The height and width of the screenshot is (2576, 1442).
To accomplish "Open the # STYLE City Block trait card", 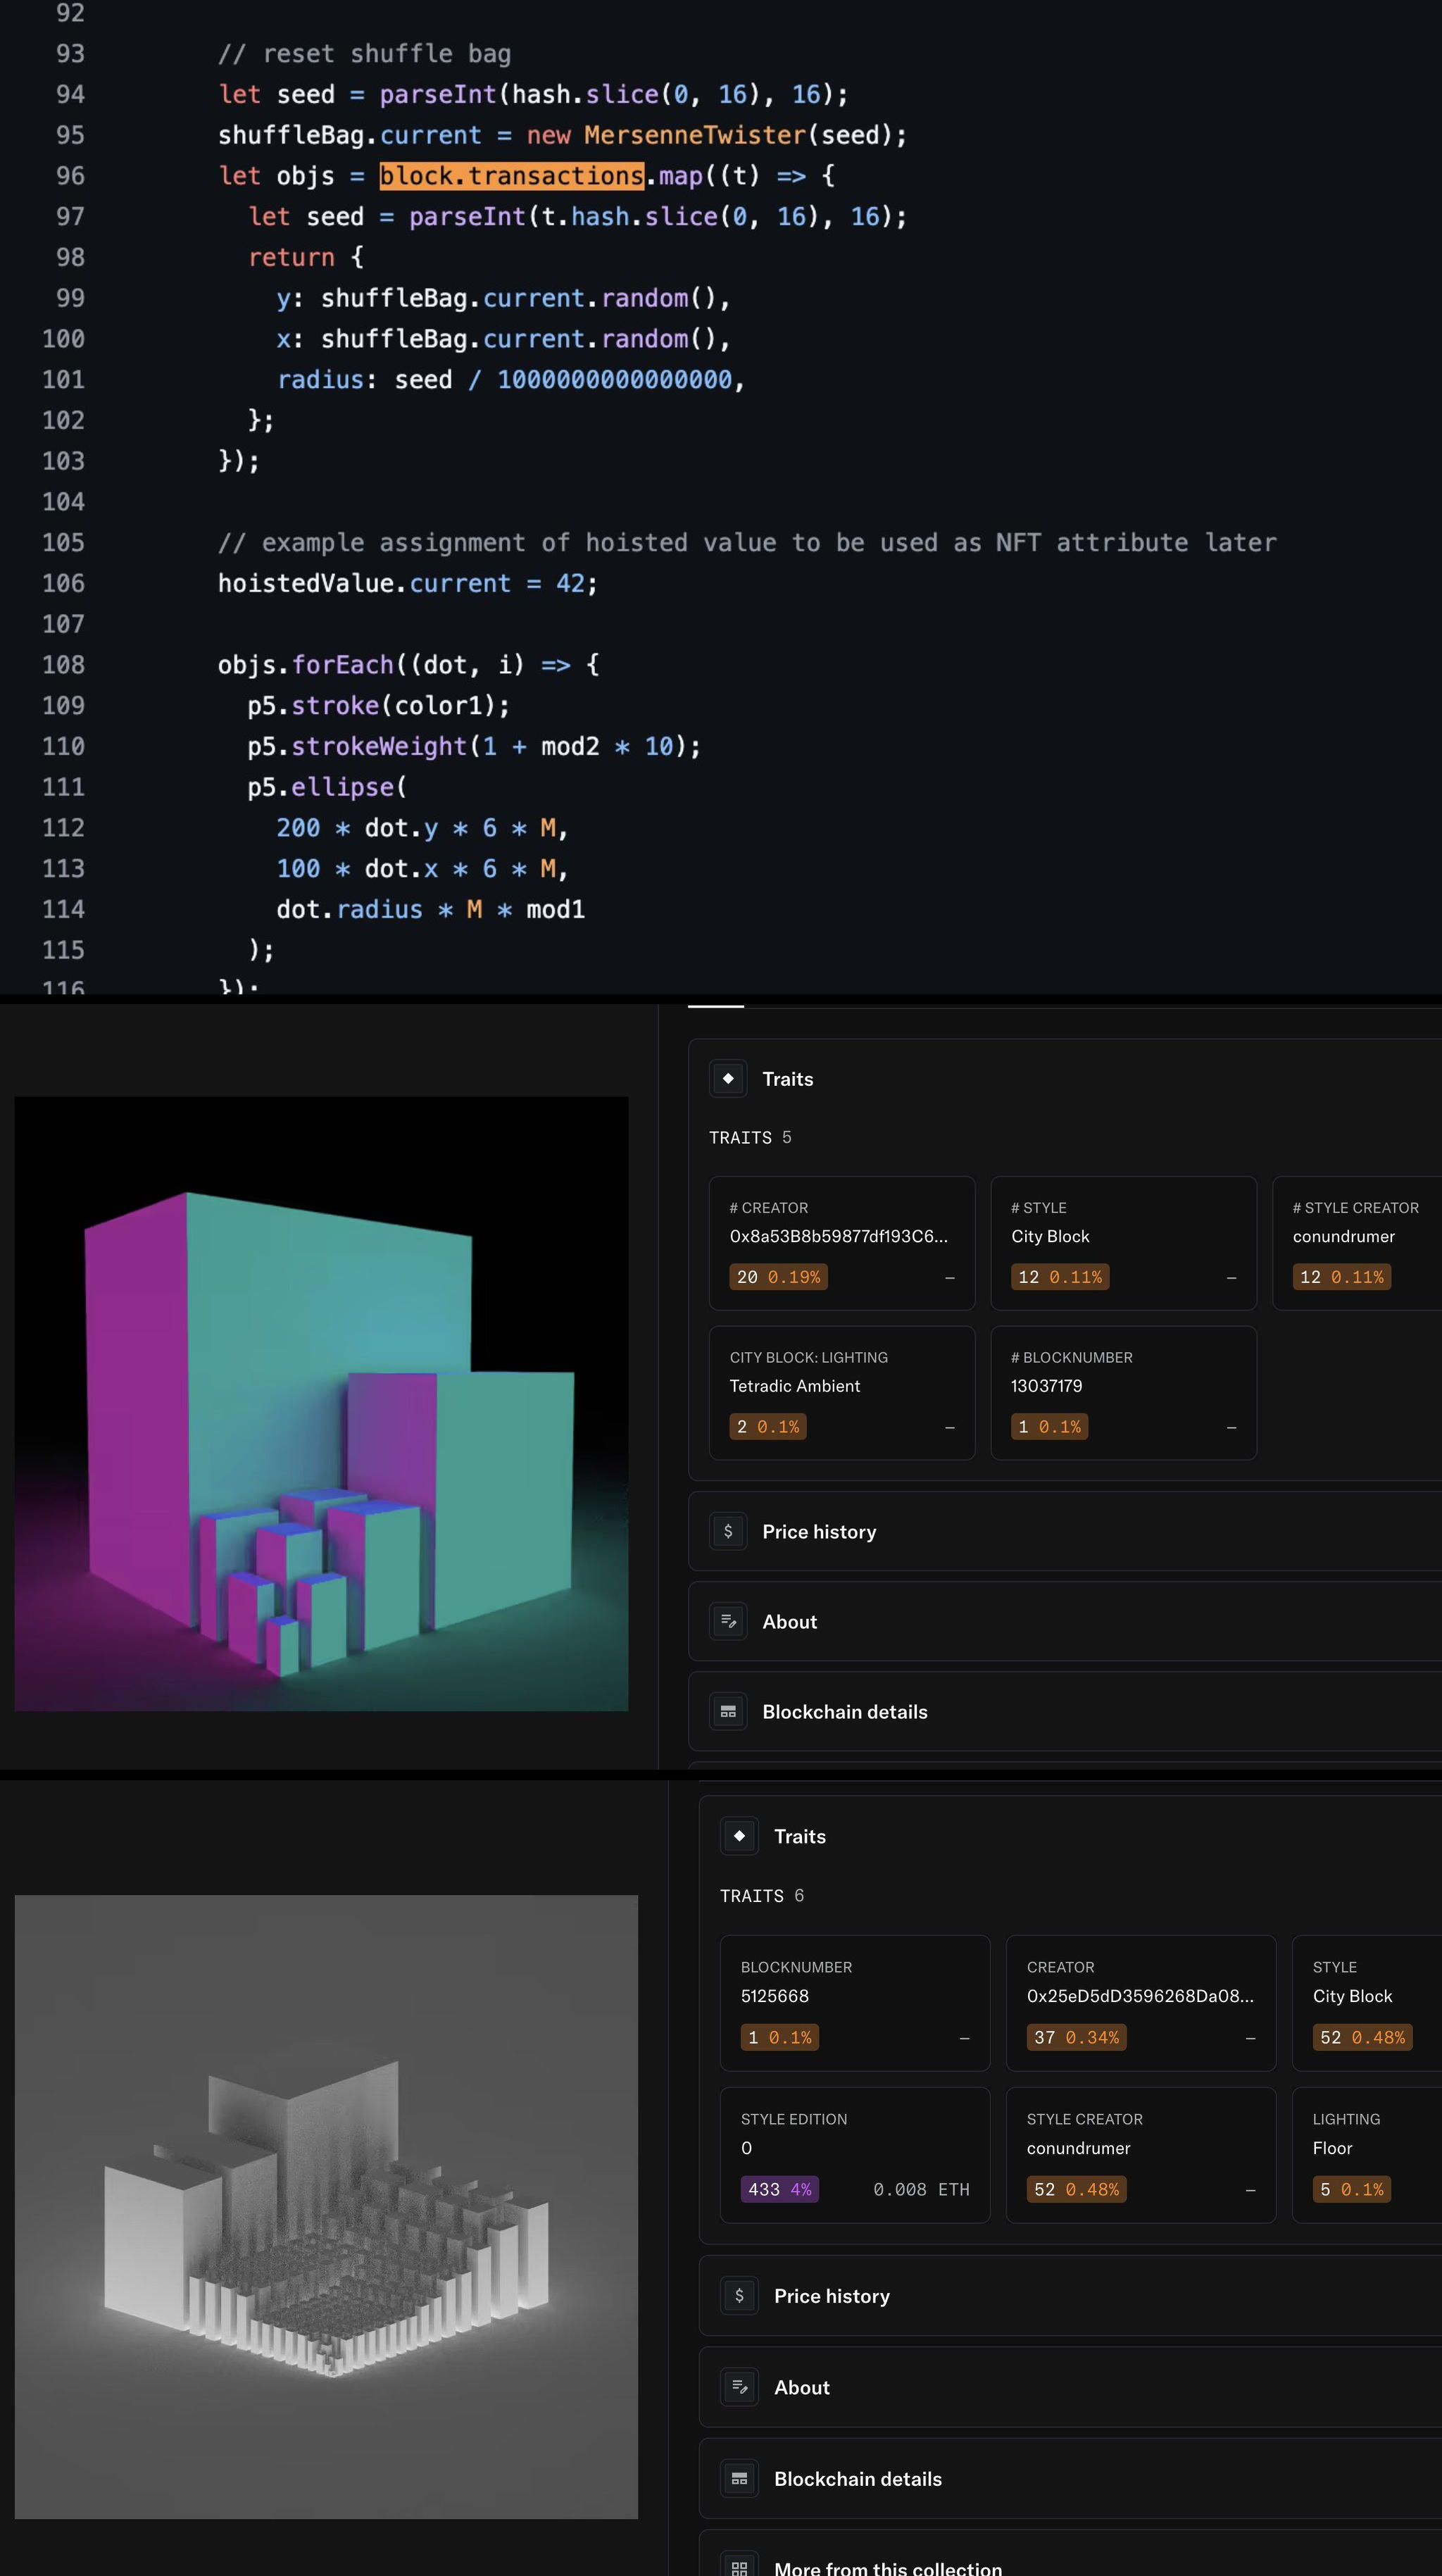I will tap(1123, 1243).
